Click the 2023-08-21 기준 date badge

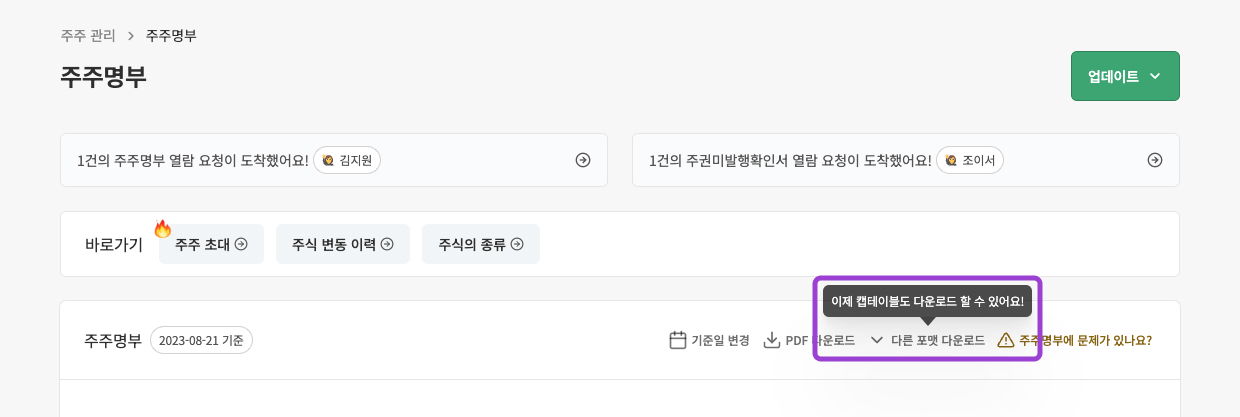point(201,340)
